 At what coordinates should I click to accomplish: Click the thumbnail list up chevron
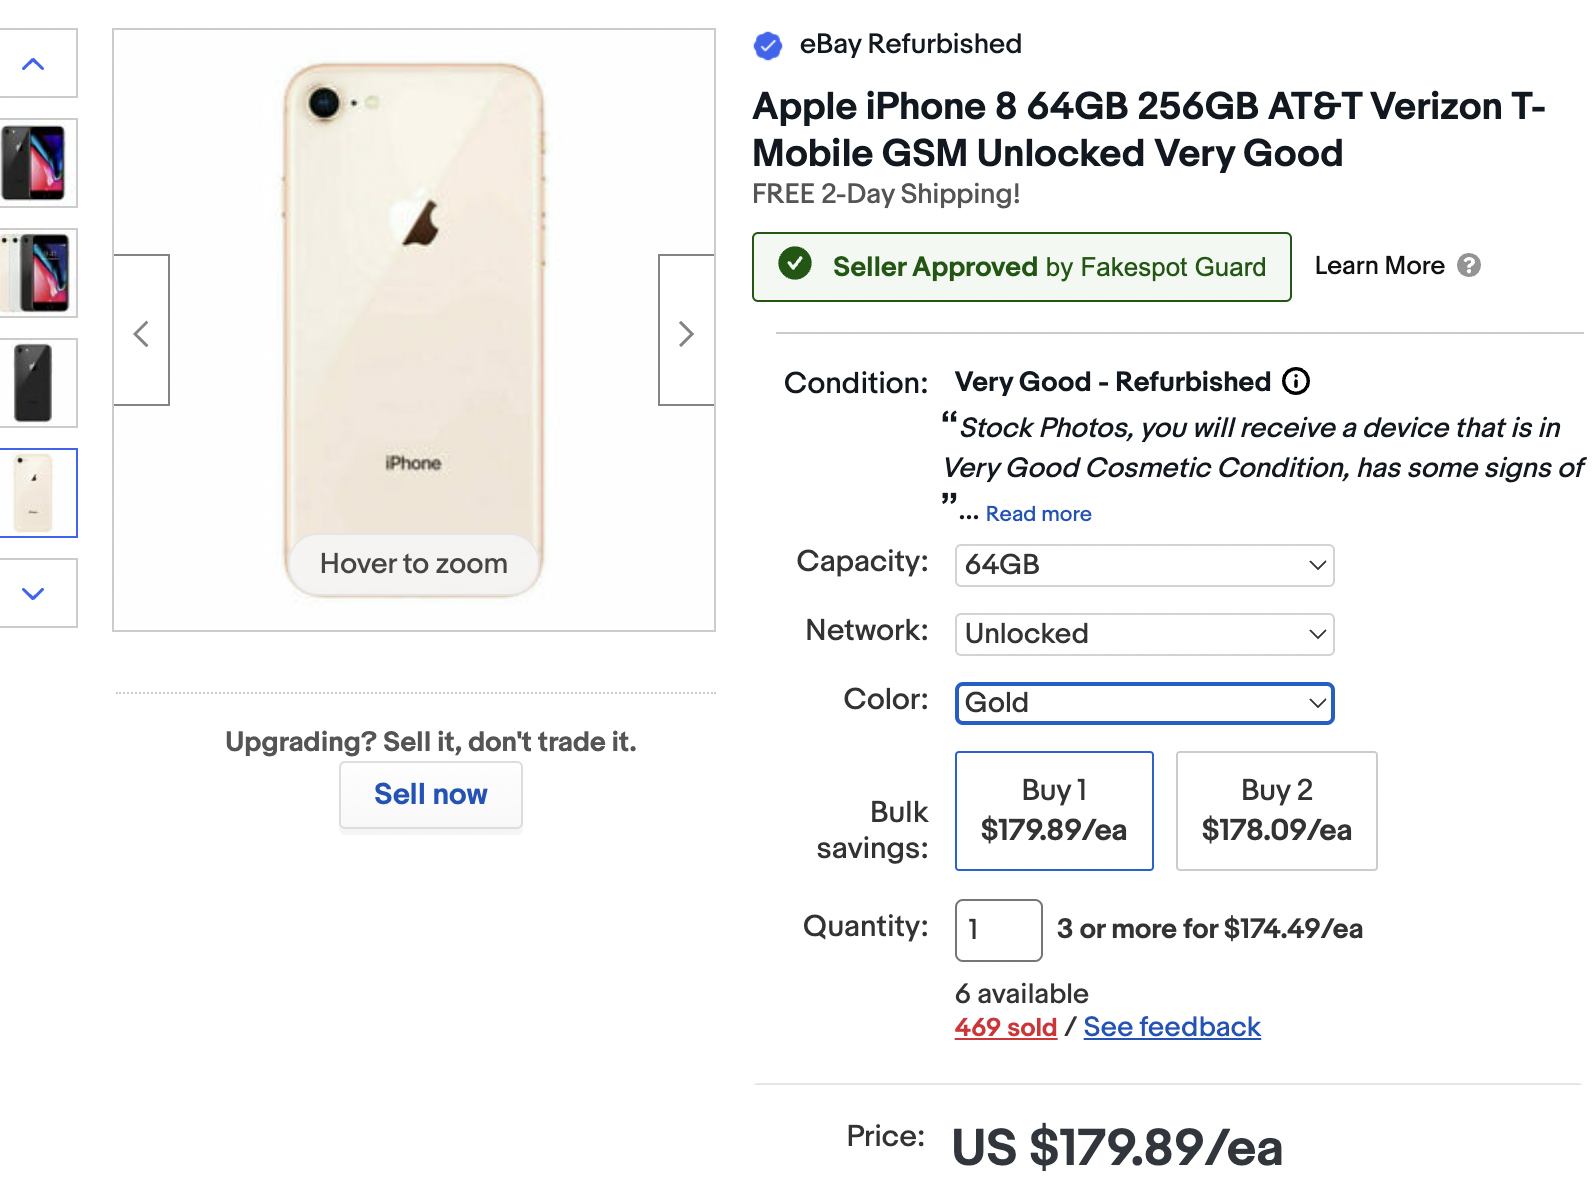(x=34, y=64)
